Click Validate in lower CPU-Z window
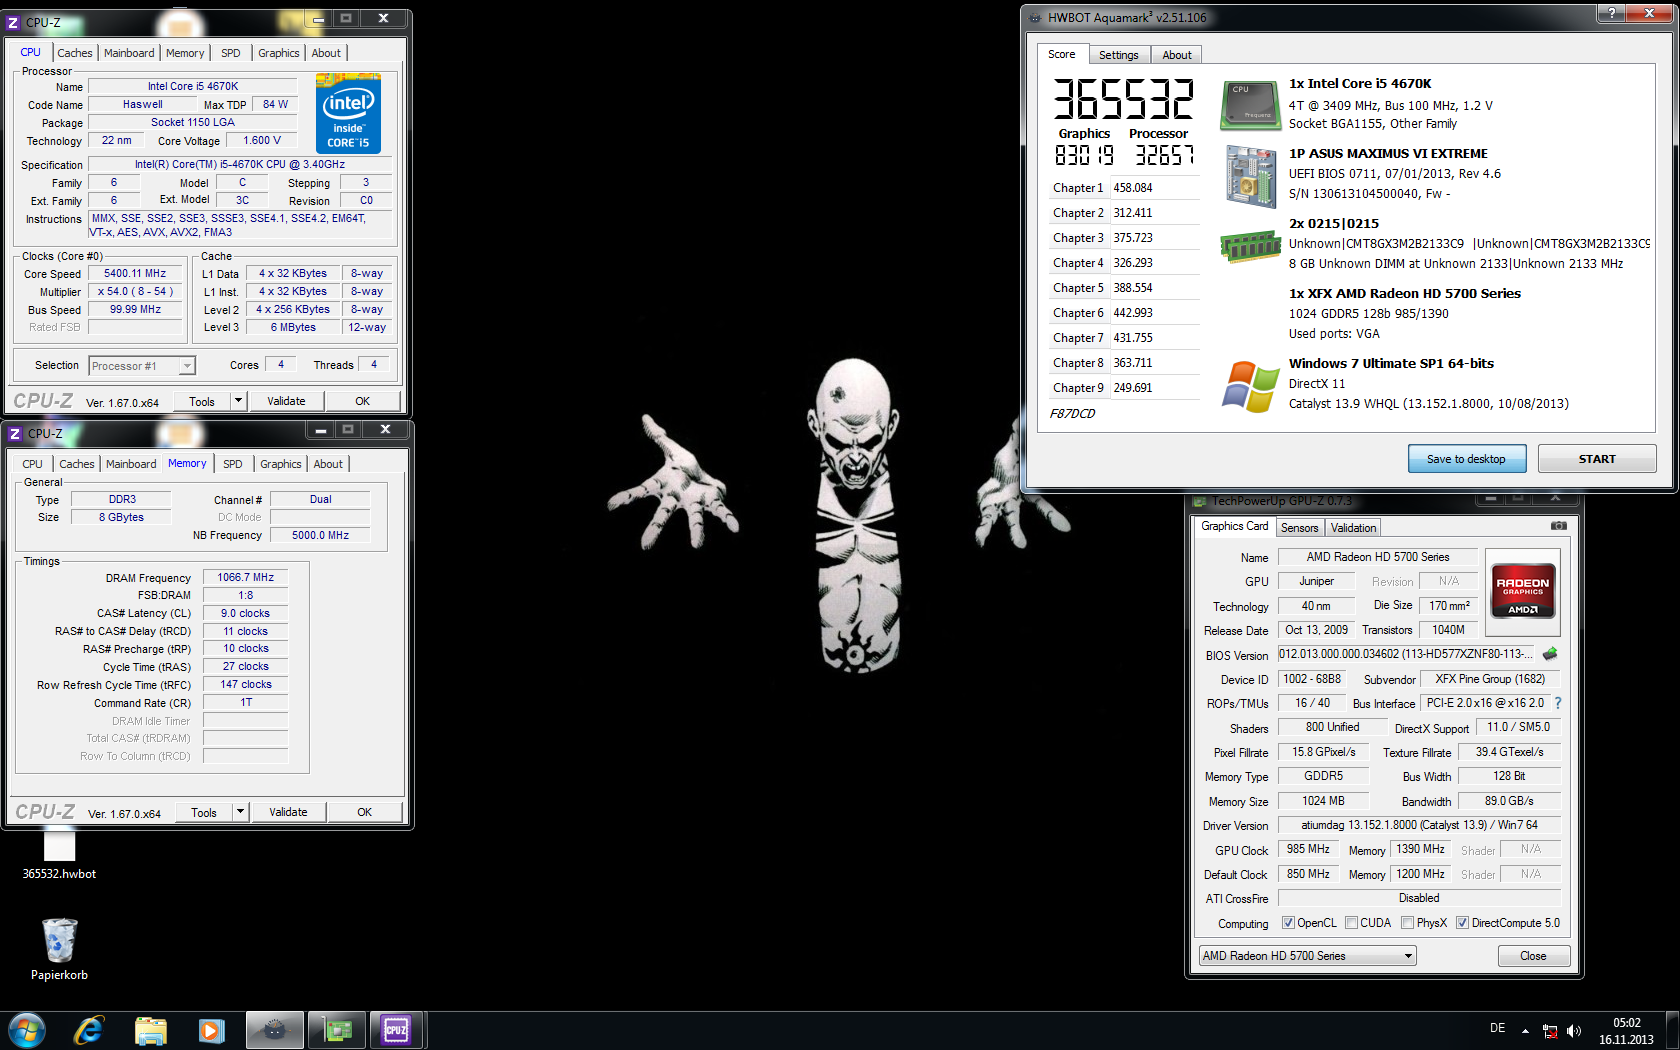This screenshot has width=1680, height=1050. [288, 812]
